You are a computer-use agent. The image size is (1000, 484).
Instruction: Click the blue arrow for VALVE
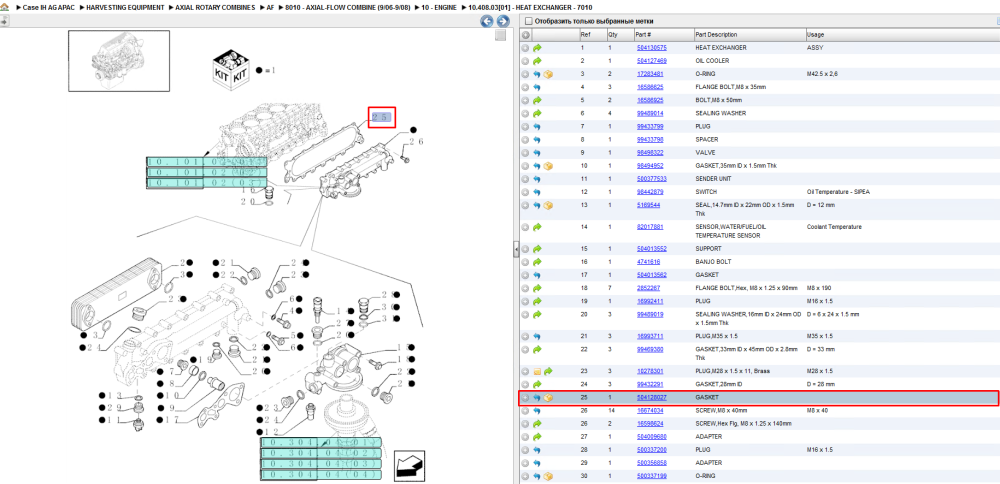pyautogui.click(x=537, y=153)
